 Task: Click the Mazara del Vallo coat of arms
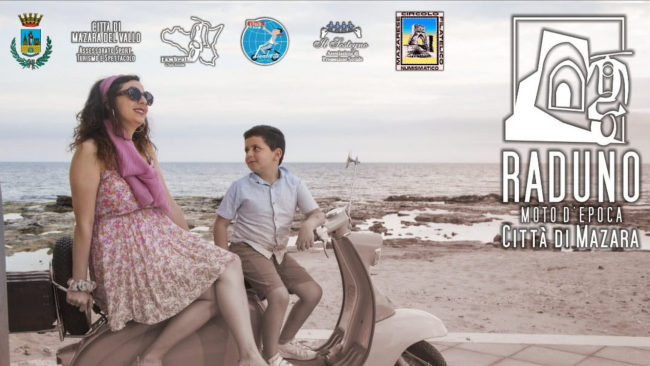(31, 41)
